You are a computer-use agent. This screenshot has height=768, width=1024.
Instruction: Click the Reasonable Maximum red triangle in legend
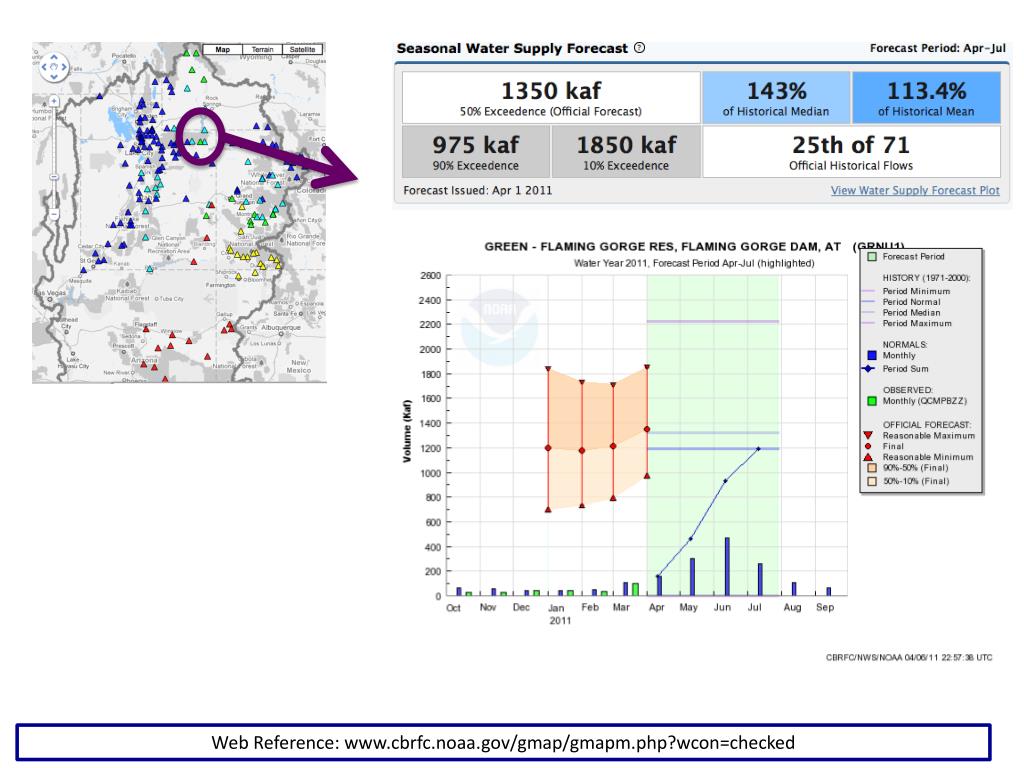pos(867,435)
